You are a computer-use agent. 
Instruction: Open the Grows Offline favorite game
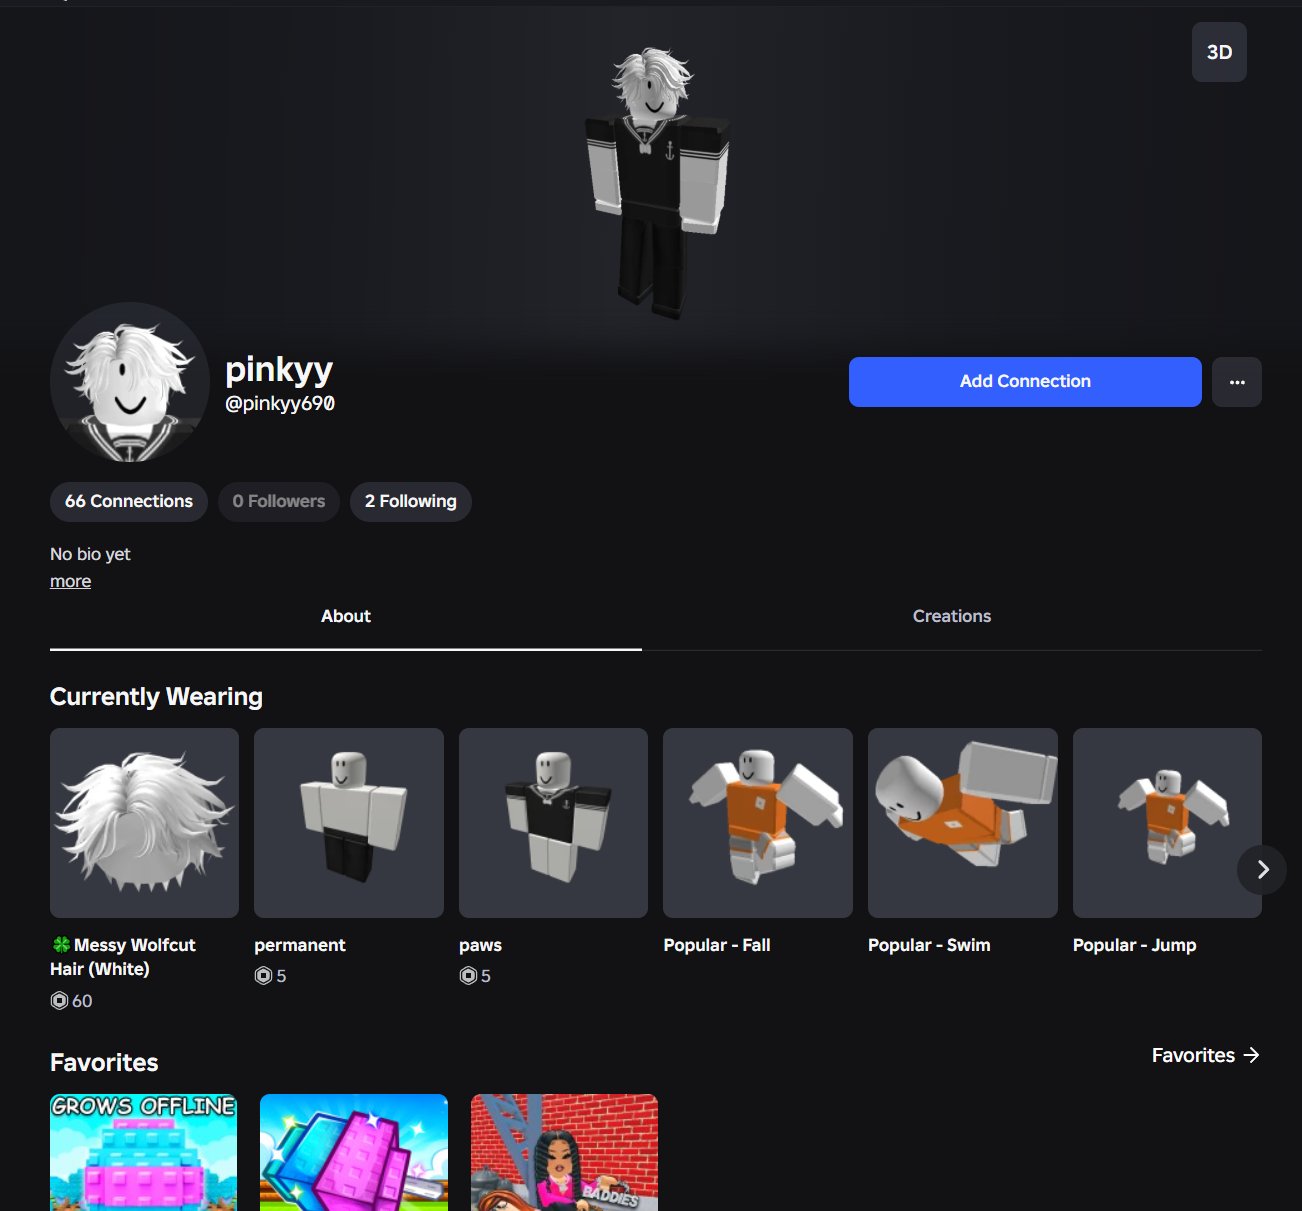pyautogui.click(x=144, y=1152)
